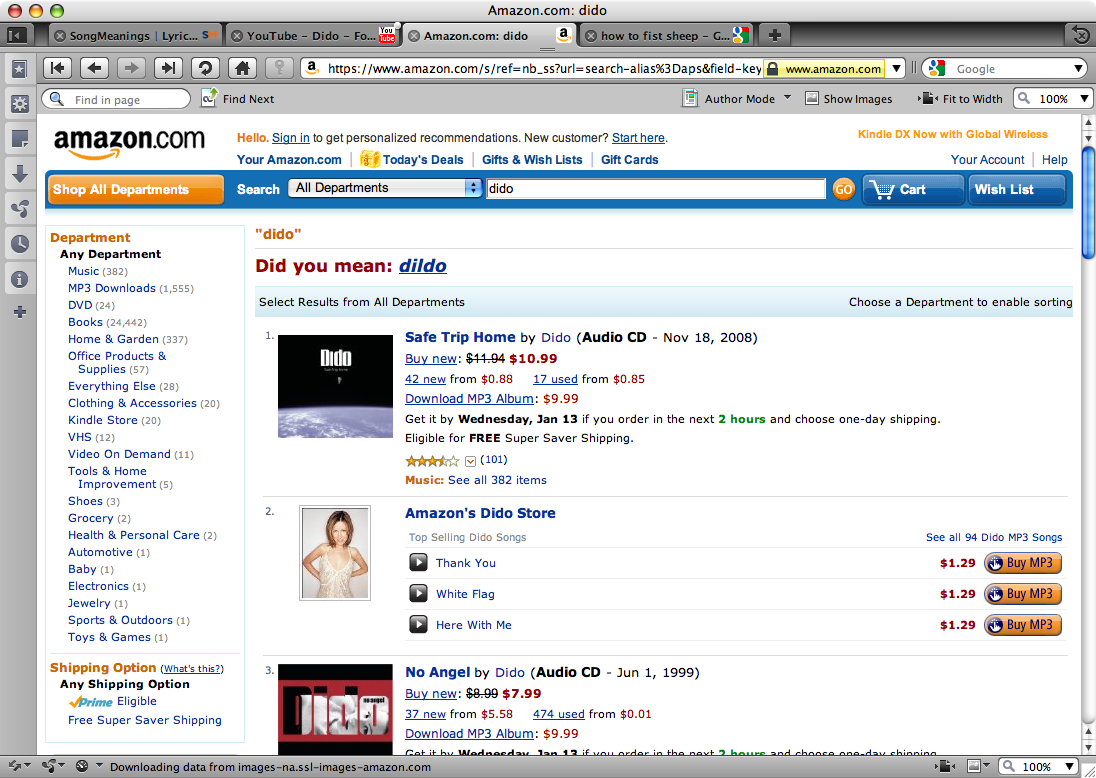The width and height of the screenshot is (1096, 778).
Task: Click the orange GO search button
Action: [x=844, y=189]
